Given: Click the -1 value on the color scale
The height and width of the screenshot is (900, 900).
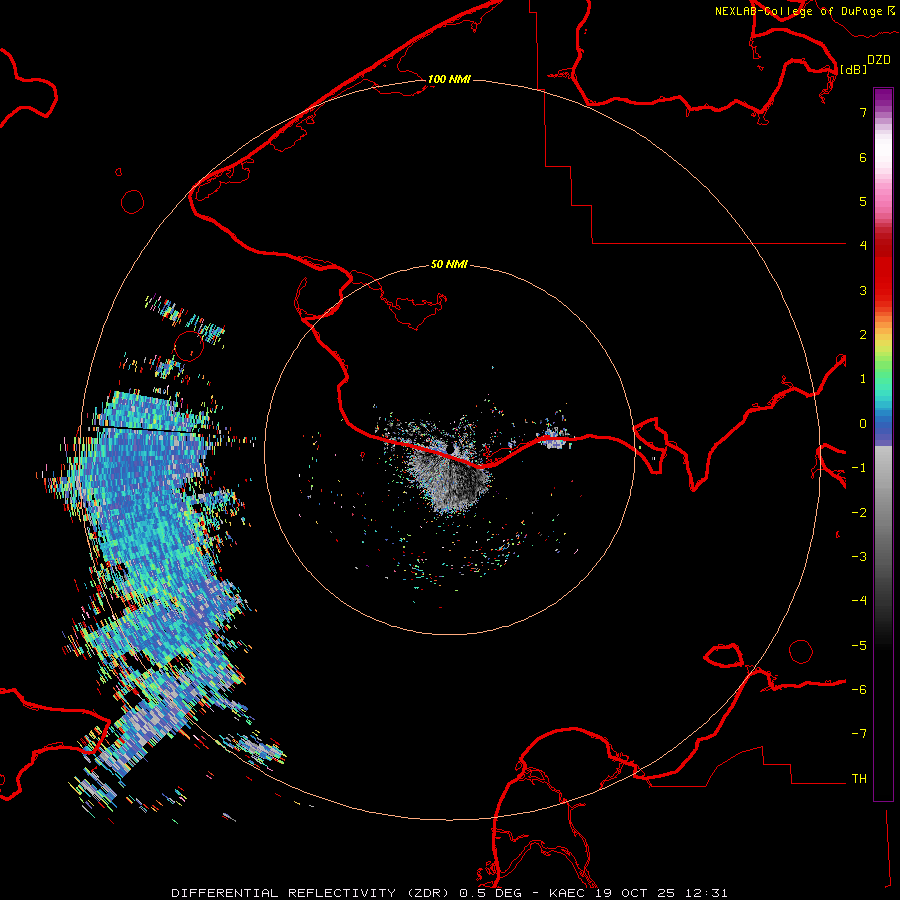Looking at the screenshot, I should click(x=859, y=468).
